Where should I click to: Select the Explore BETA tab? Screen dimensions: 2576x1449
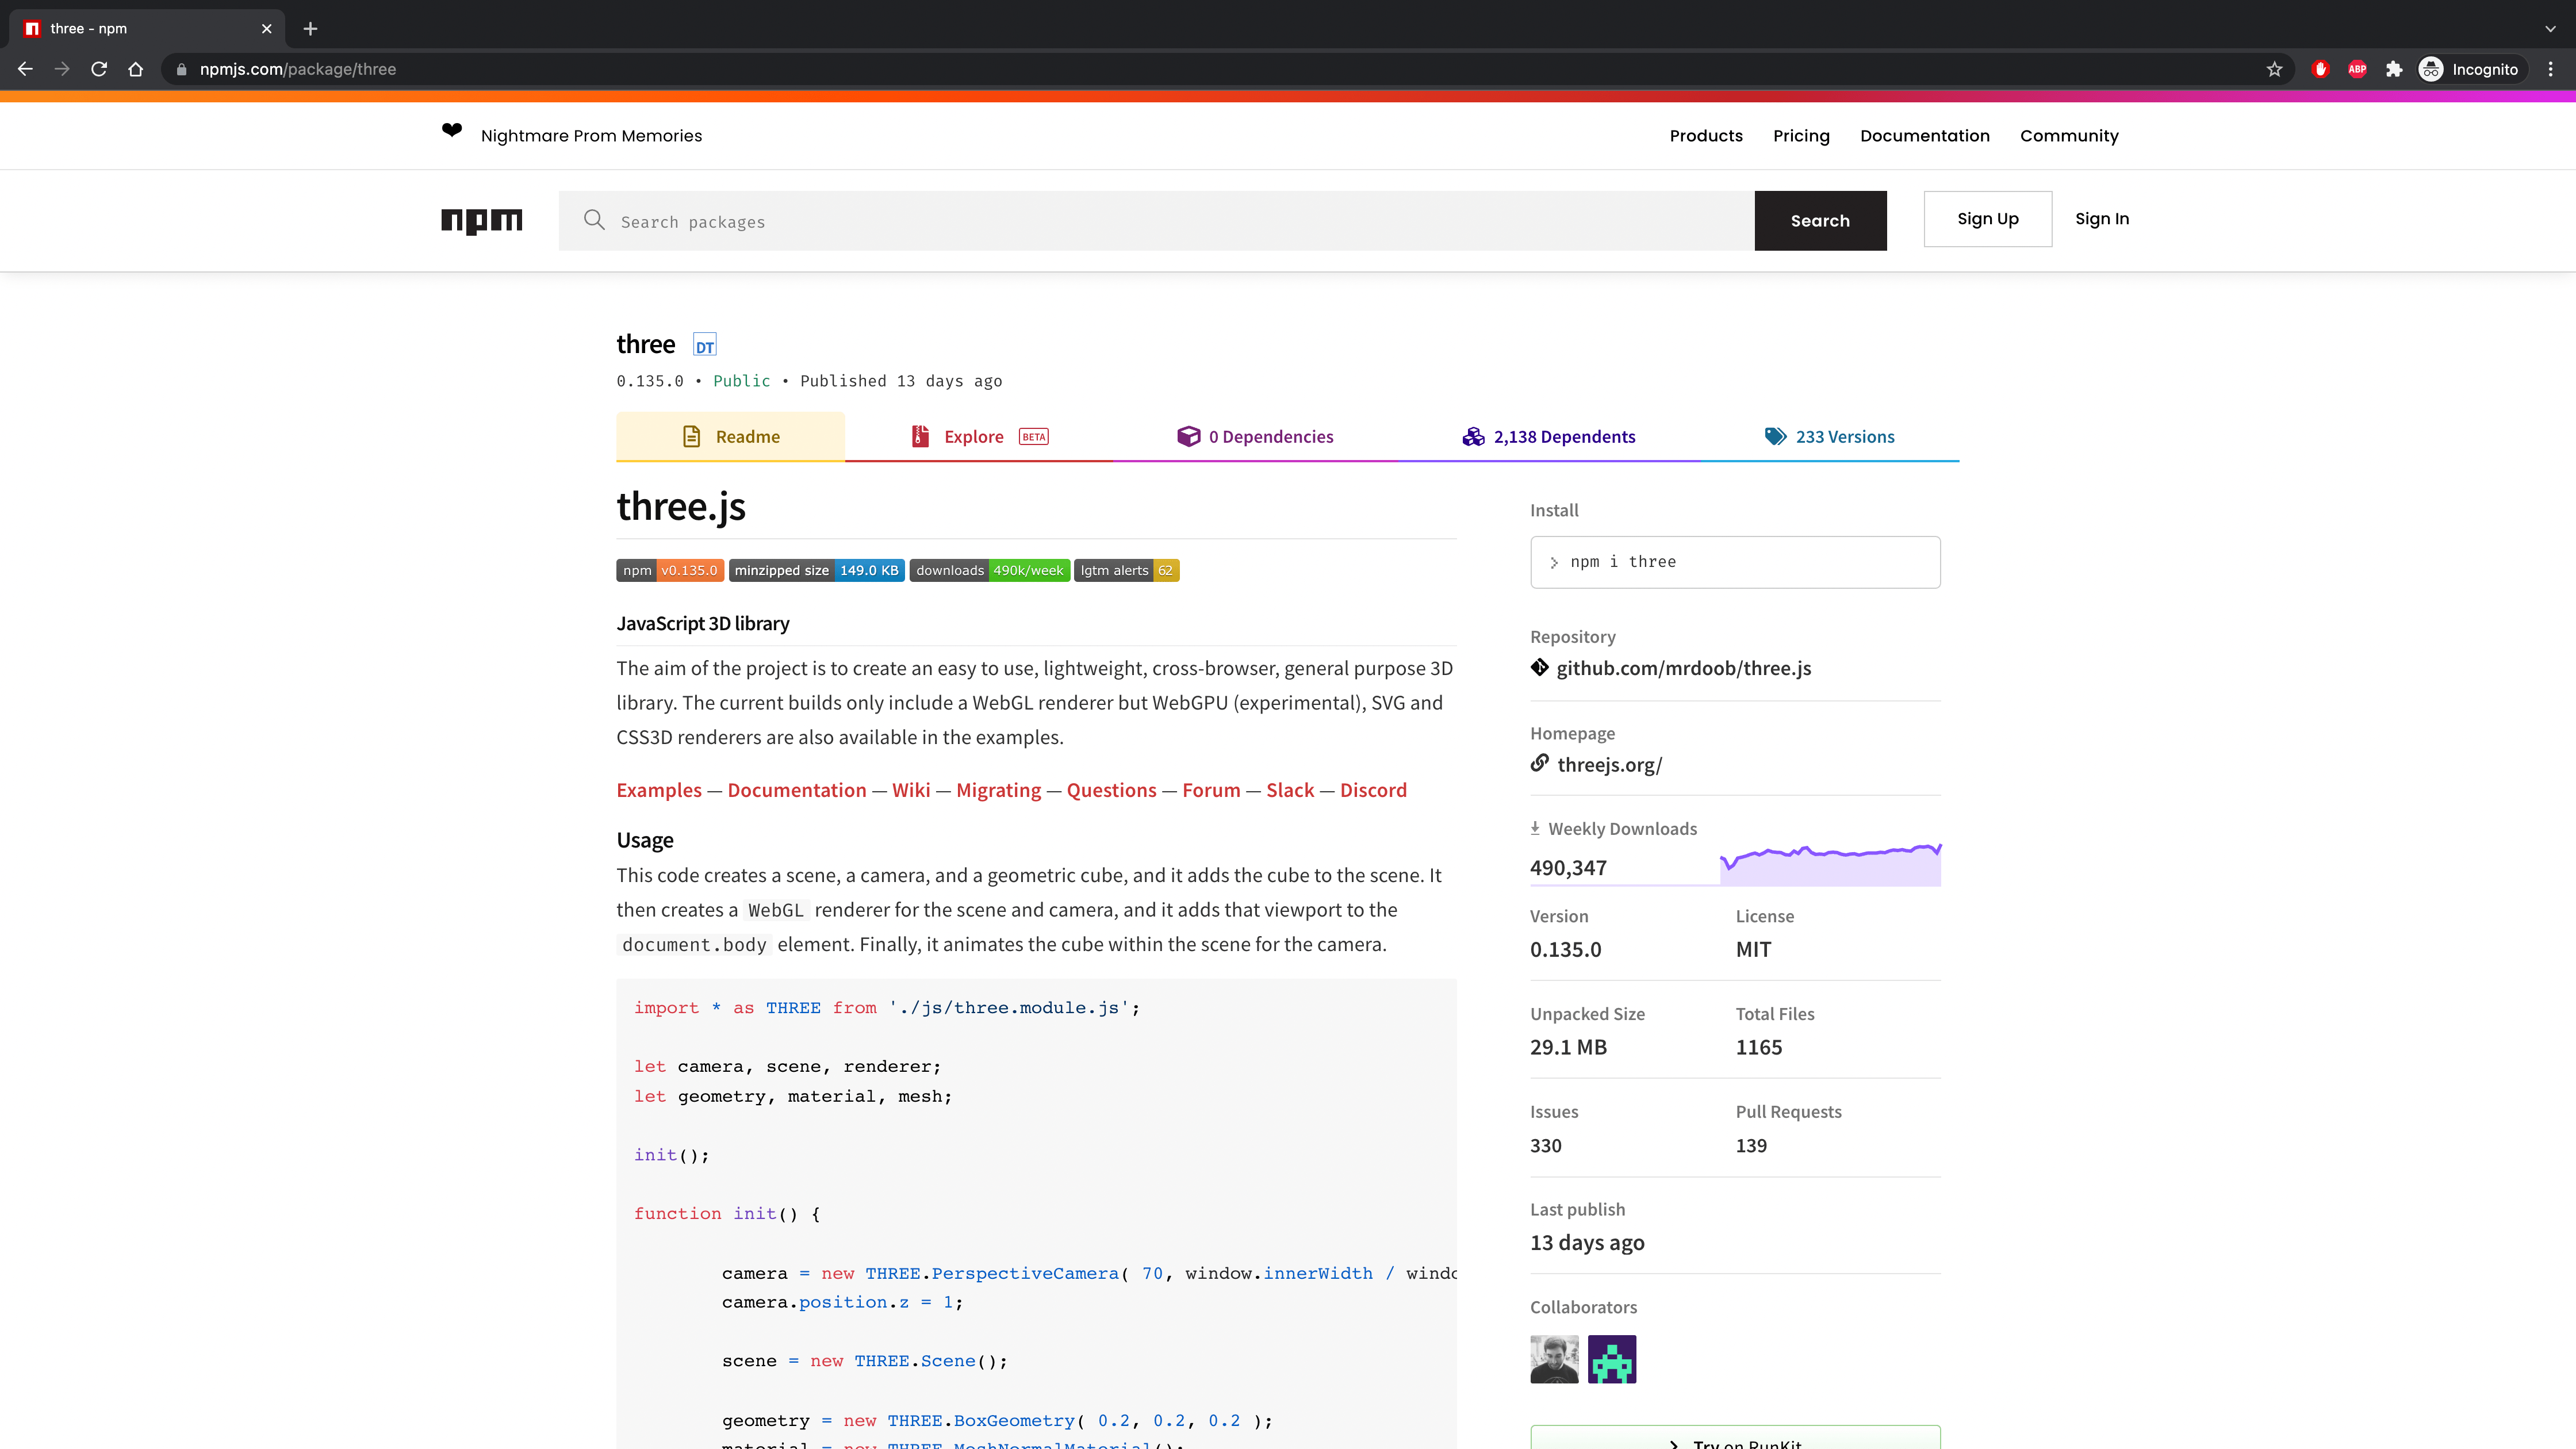pos(979,436)
